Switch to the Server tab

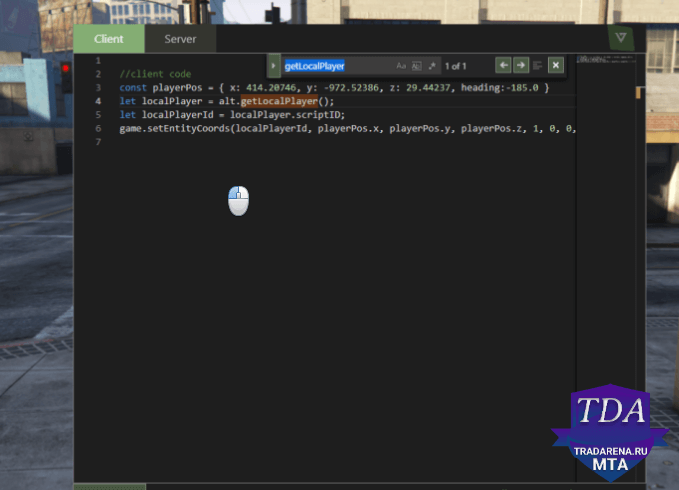pyautogui.click(x=180, y=39)
